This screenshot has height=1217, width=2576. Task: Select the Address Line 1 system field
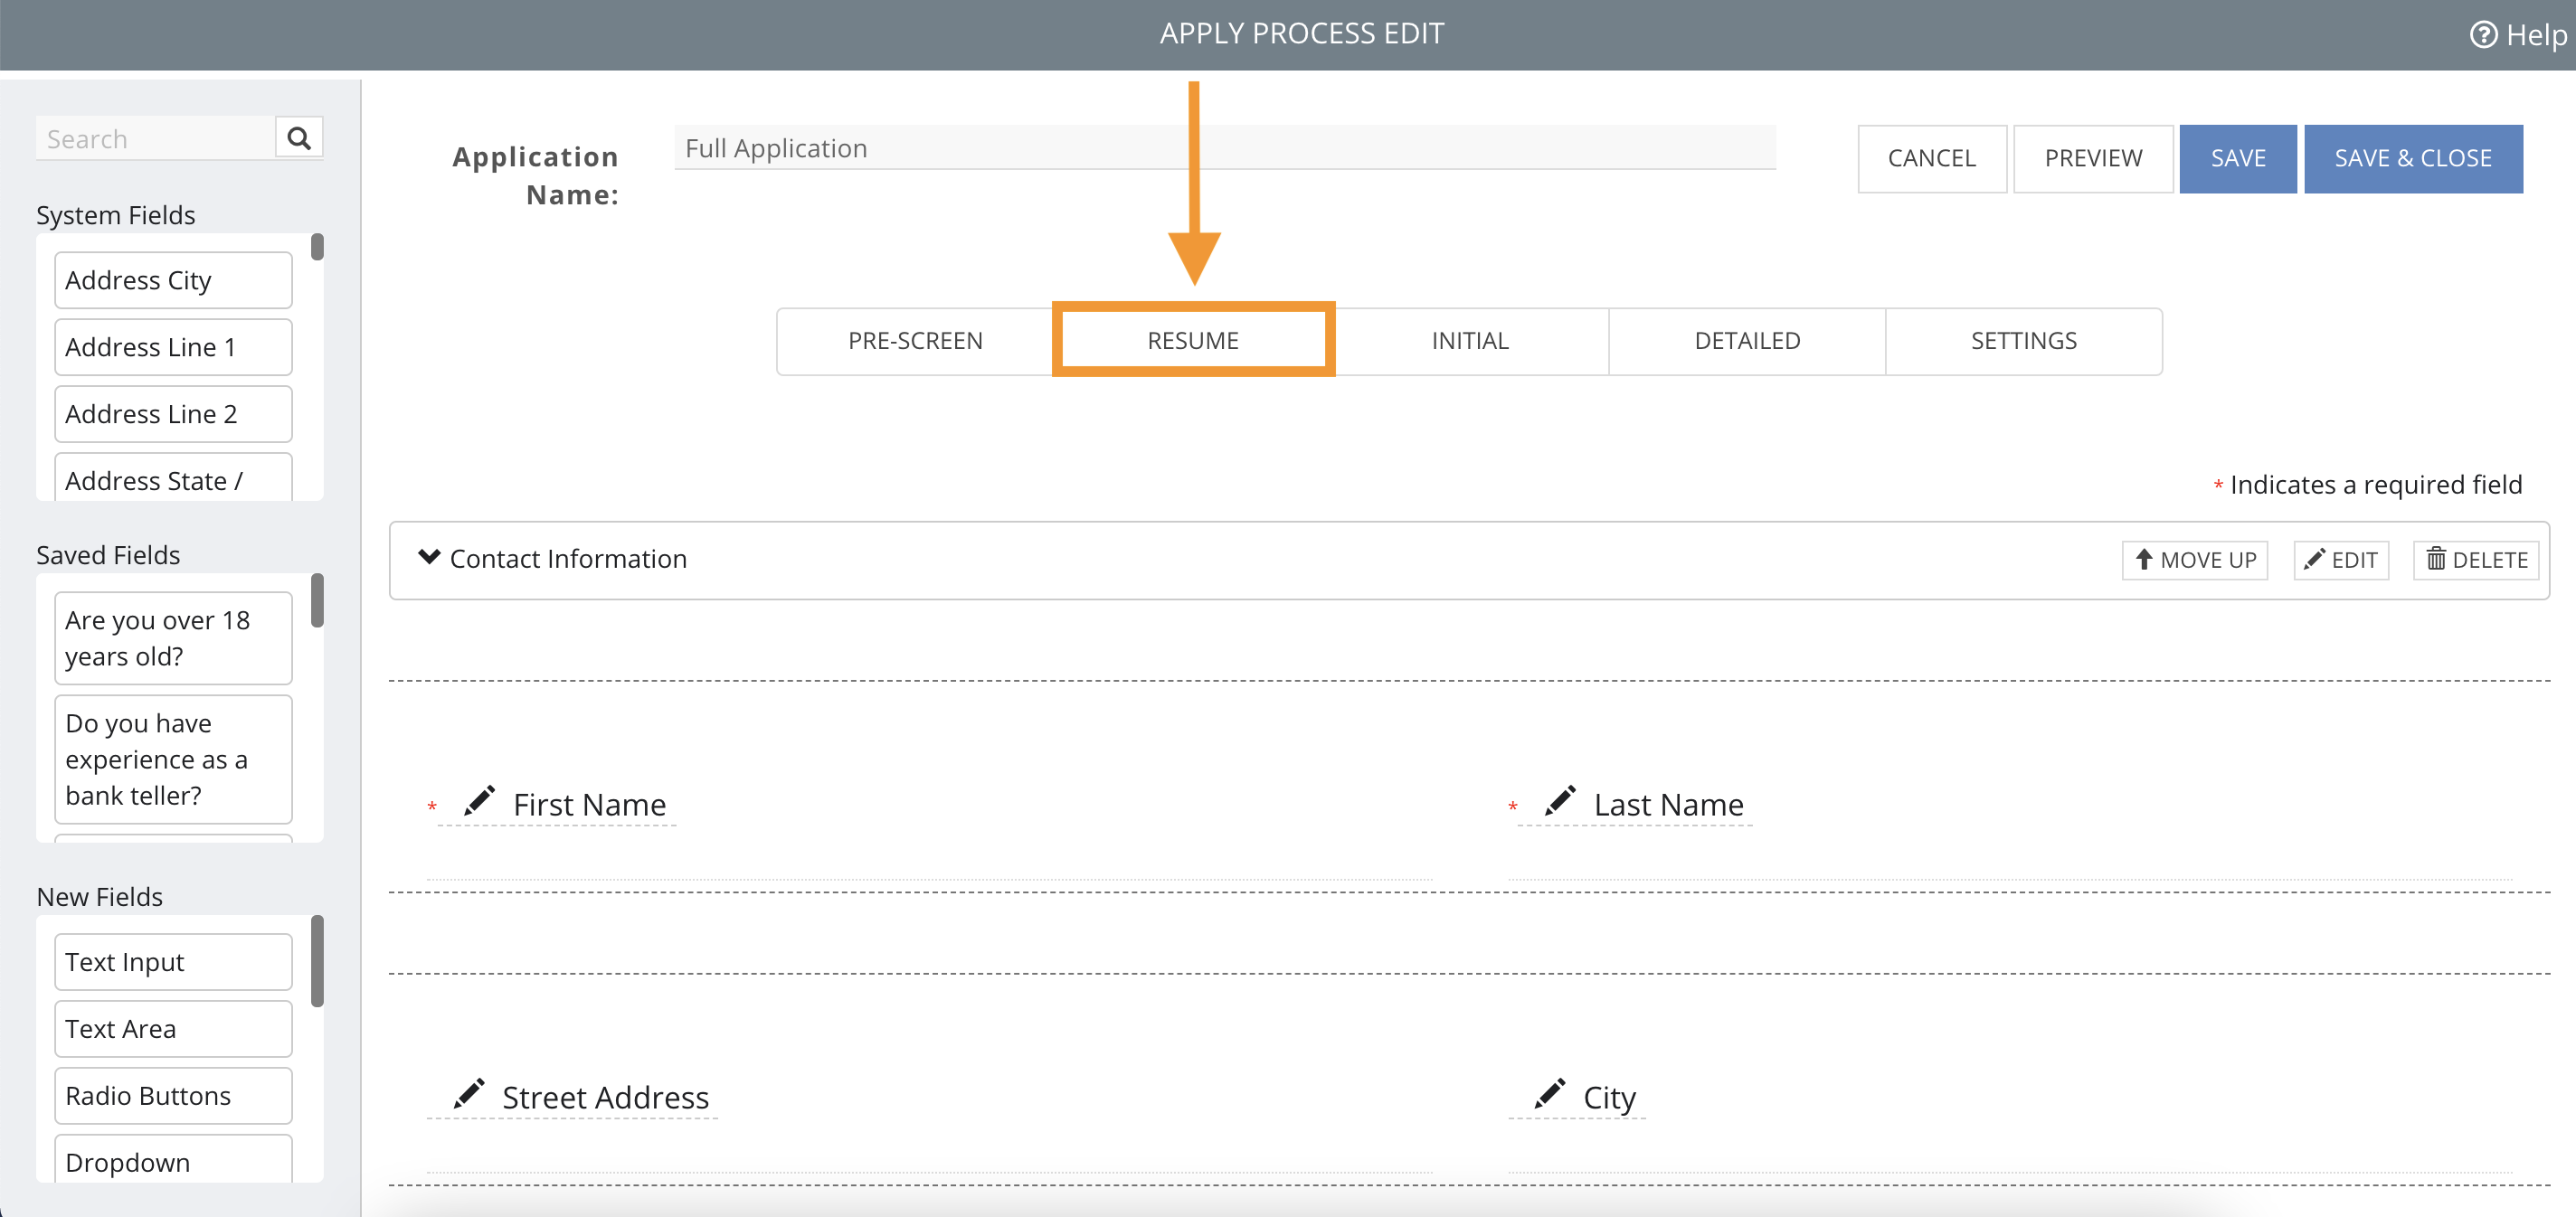[x=173, y=347]
